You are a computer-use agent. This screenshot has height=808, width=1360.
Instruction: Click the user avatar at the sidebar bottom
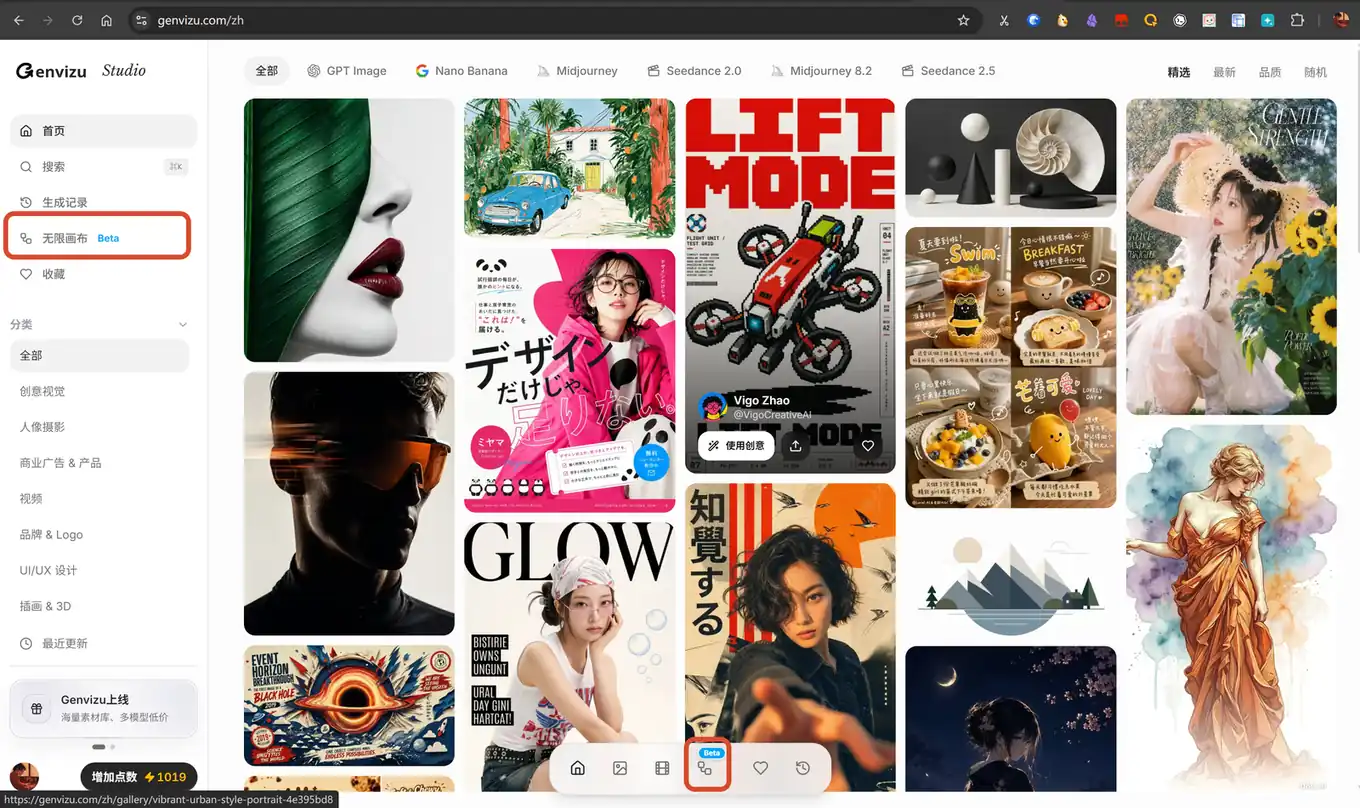pyautogui.click(x=24, y=776)
